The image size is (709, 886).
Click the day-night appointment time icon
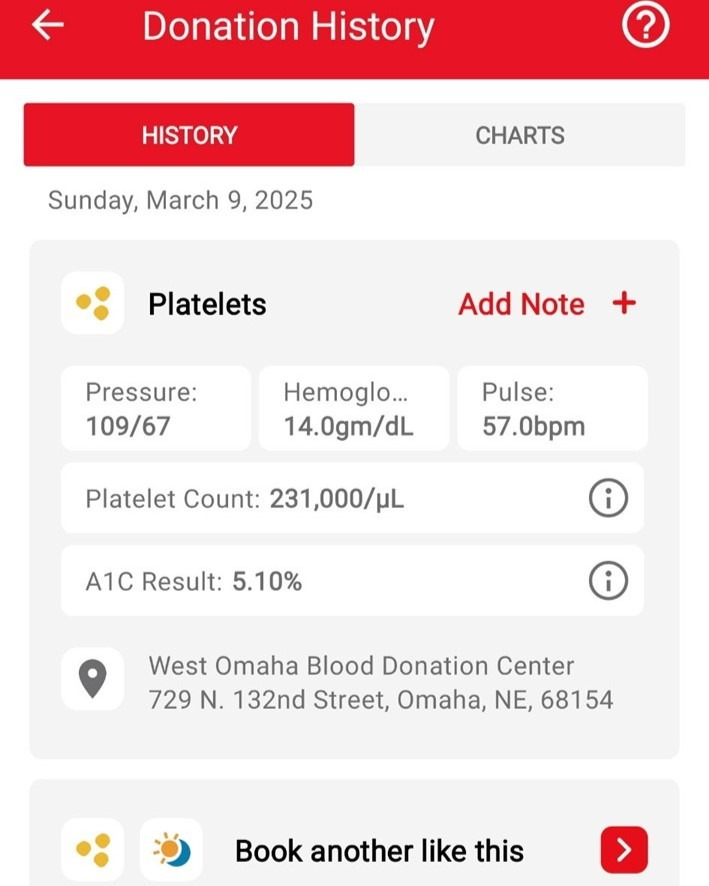[x=171, y=849]
